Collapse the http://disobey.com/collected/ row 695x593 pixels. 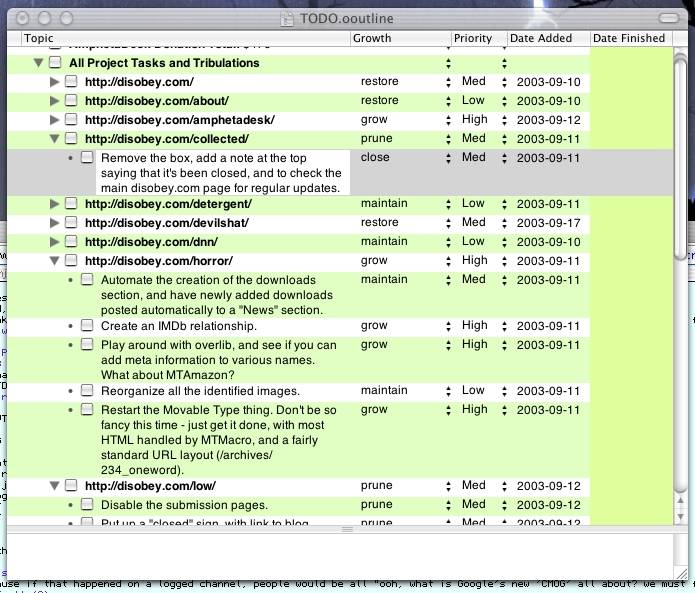point(55,139)
